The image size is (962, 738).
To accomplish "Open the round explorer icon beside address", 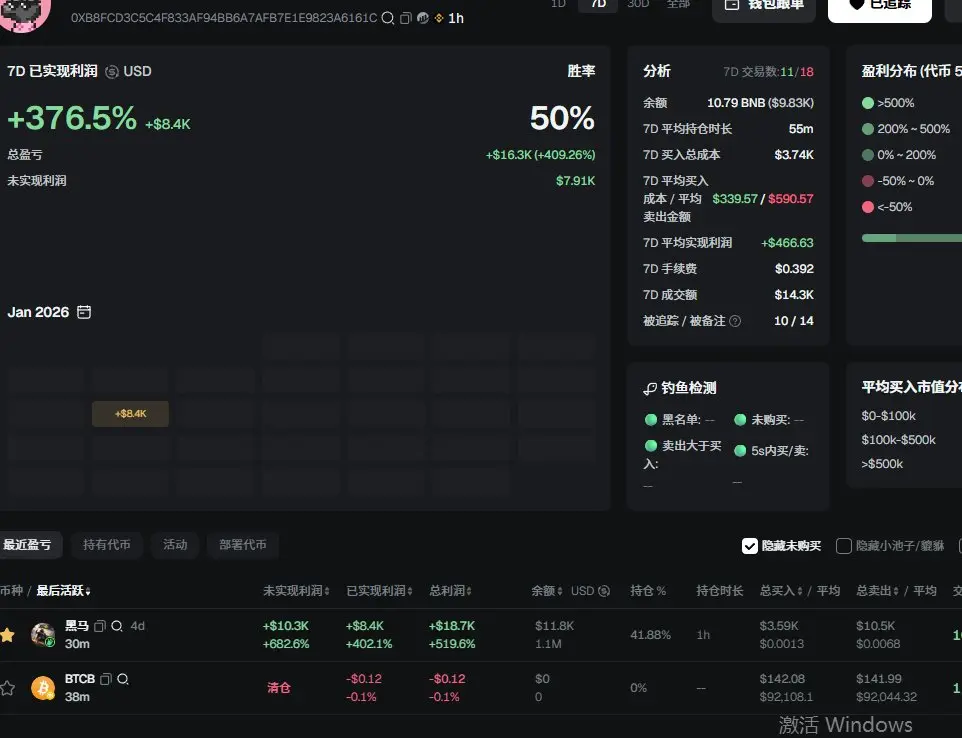I will click(x=423, y=18).
